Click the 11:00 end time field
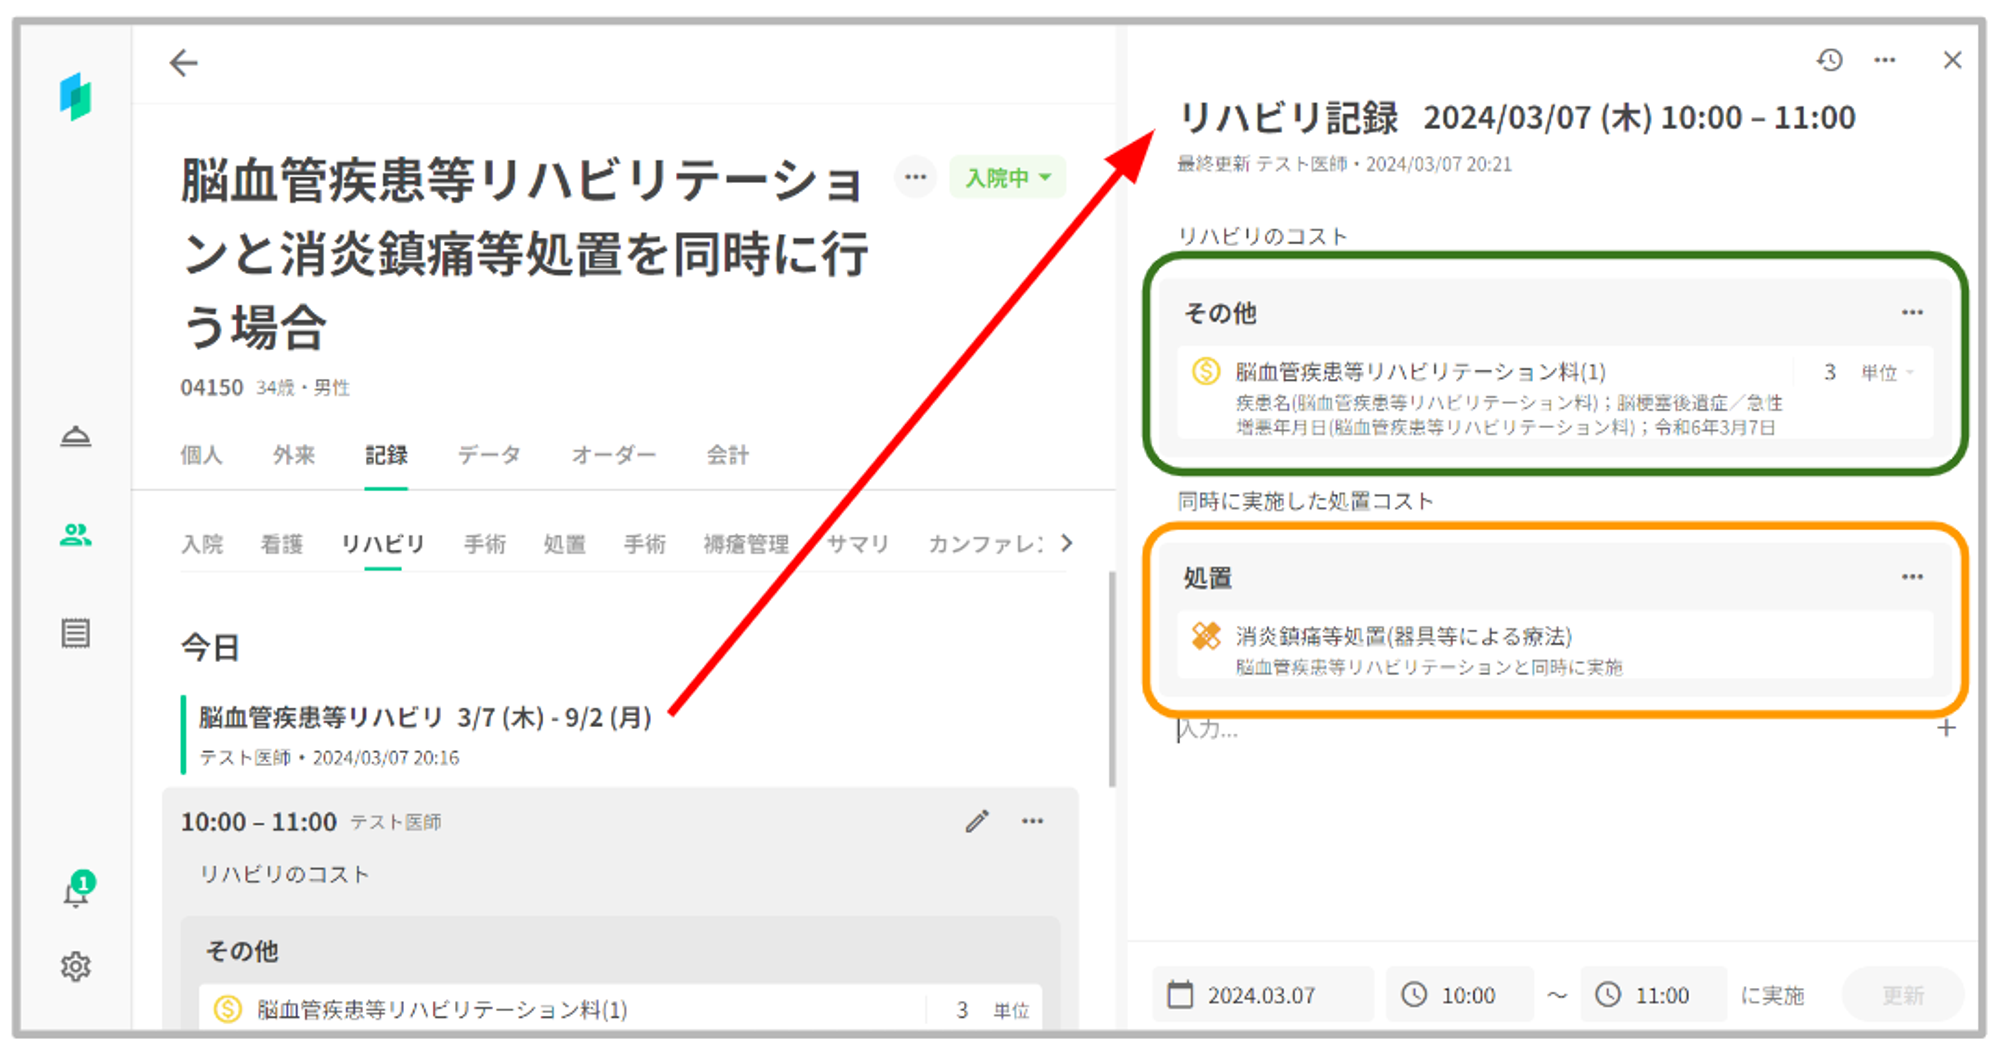 pos(1654,995)
